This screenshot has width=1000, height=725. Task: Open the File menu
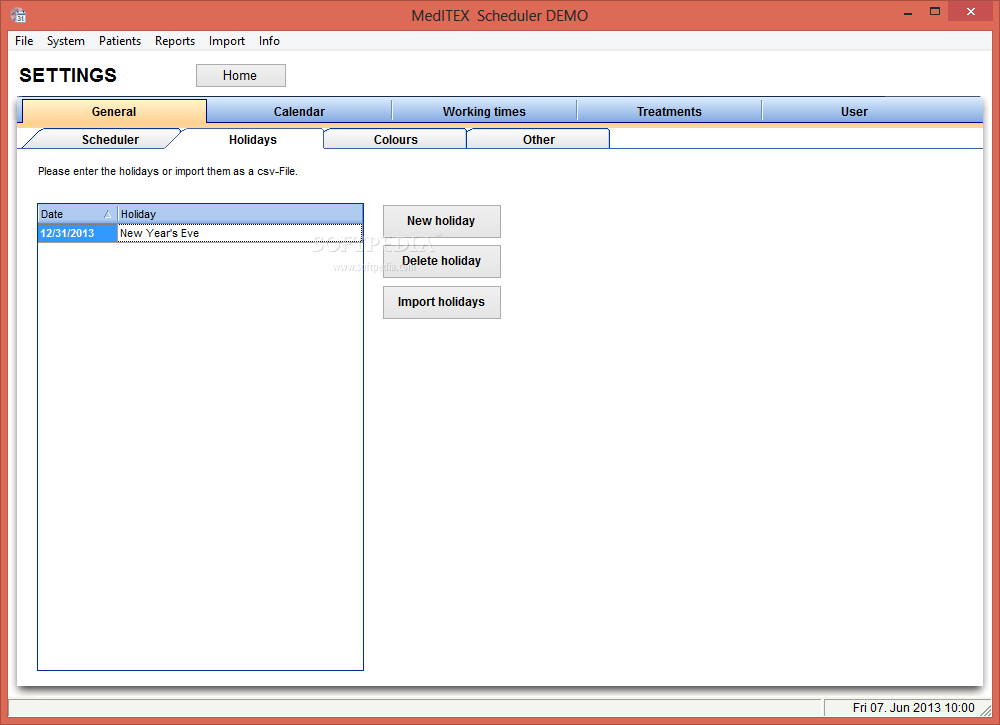tap(24, 41)
